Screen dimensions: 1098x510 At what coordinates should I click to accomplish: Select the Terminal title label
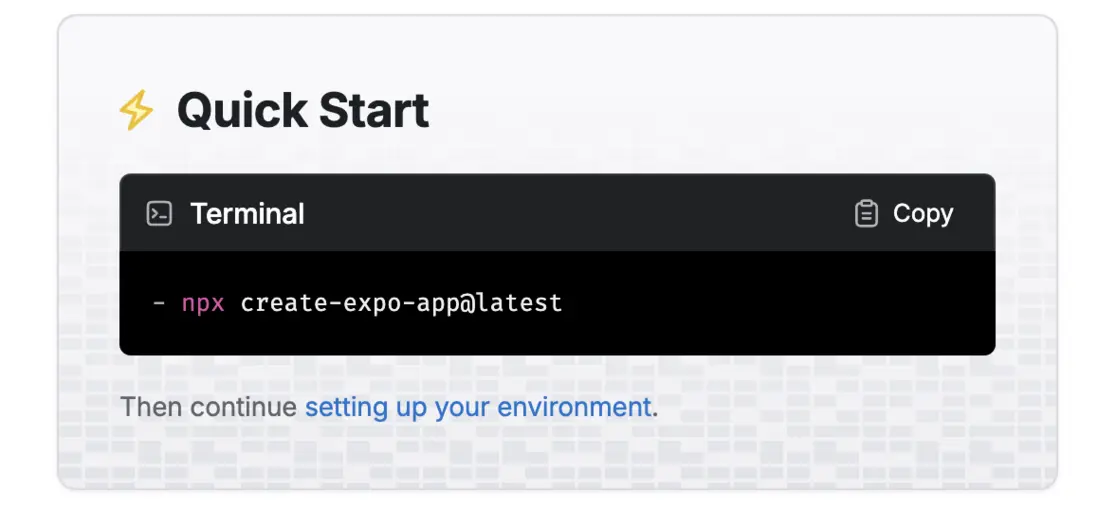click(x=247, y=214)
